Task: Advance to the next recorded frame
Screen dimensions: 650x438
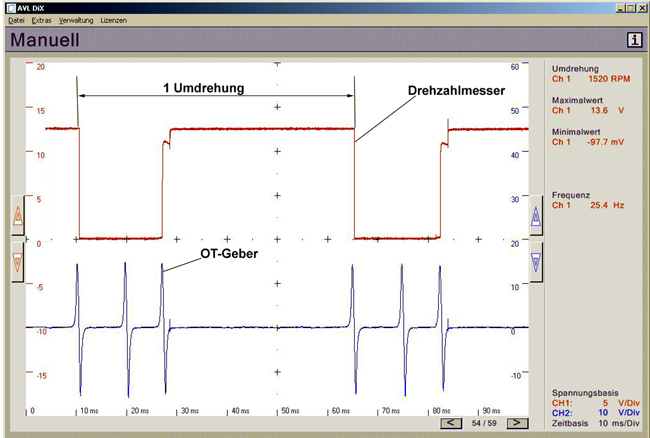Action: (x=516, y=424)
